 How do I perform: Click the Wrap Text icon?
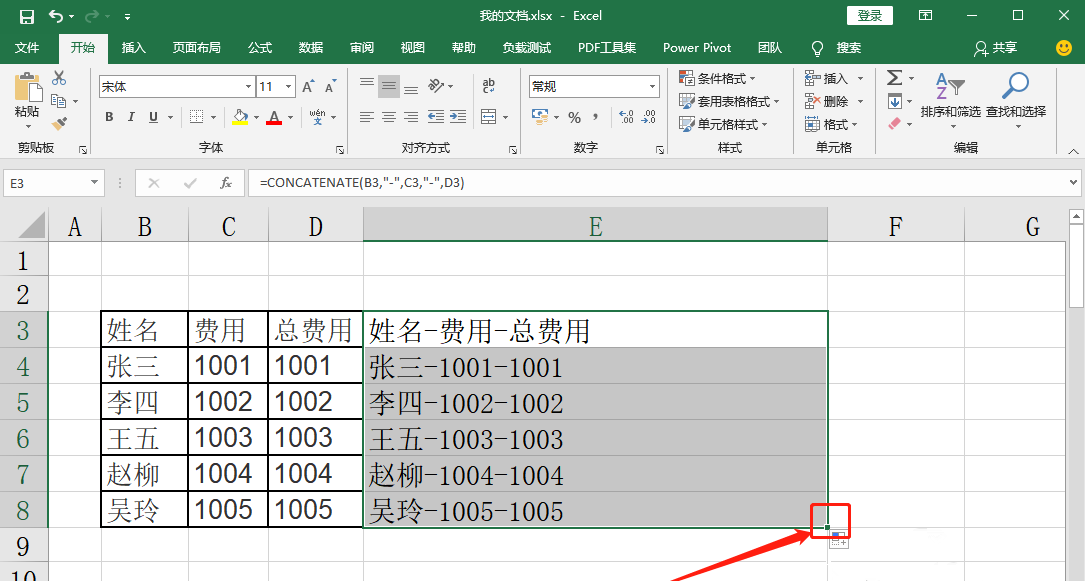[489, 86]
